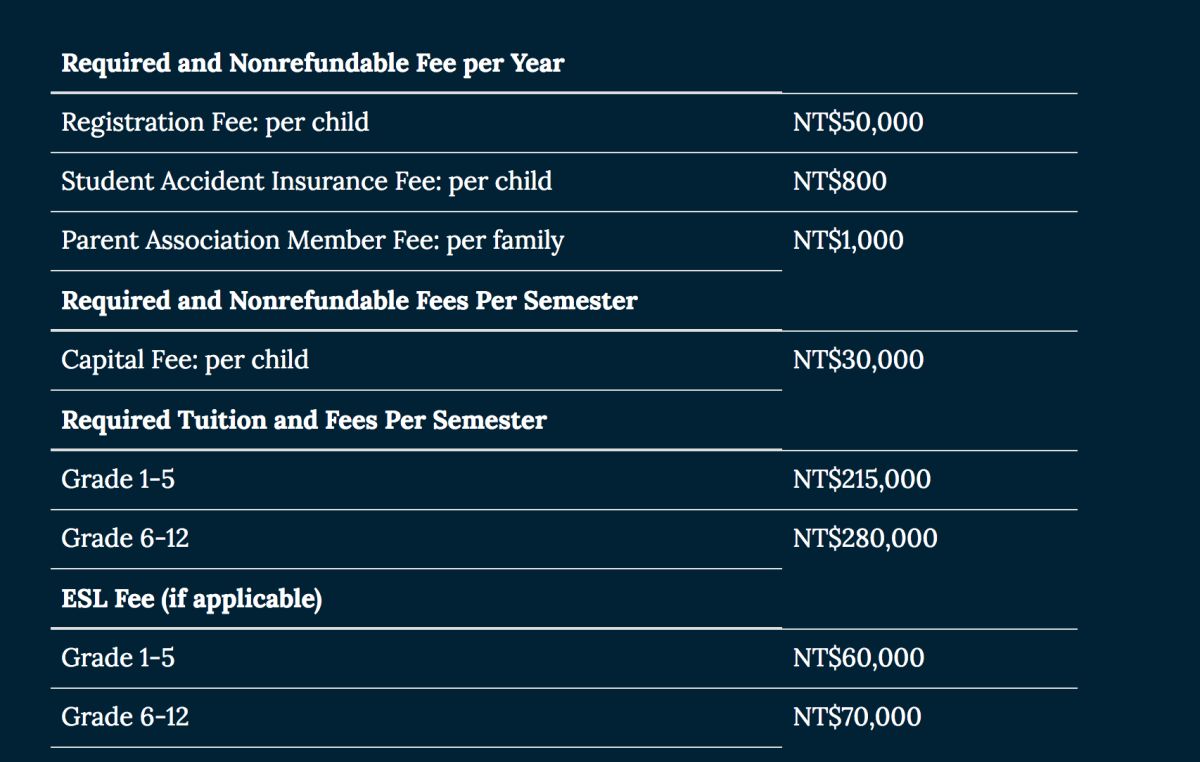Click the NT$70,000 ESL fee amount
This screenshot has height=762, width=1200.
point(857,717)
